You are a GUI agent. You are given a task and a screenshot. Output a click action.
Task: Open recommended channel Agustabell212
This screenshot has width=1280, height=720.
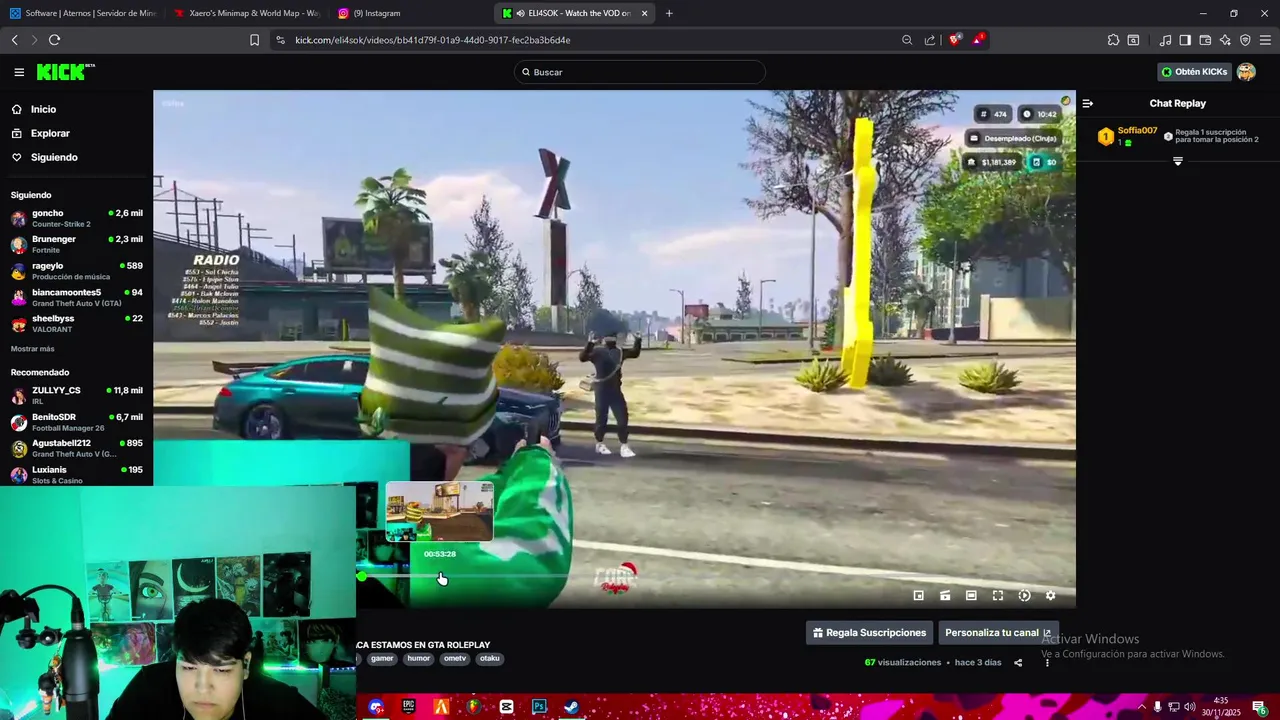tap(76, 448)
